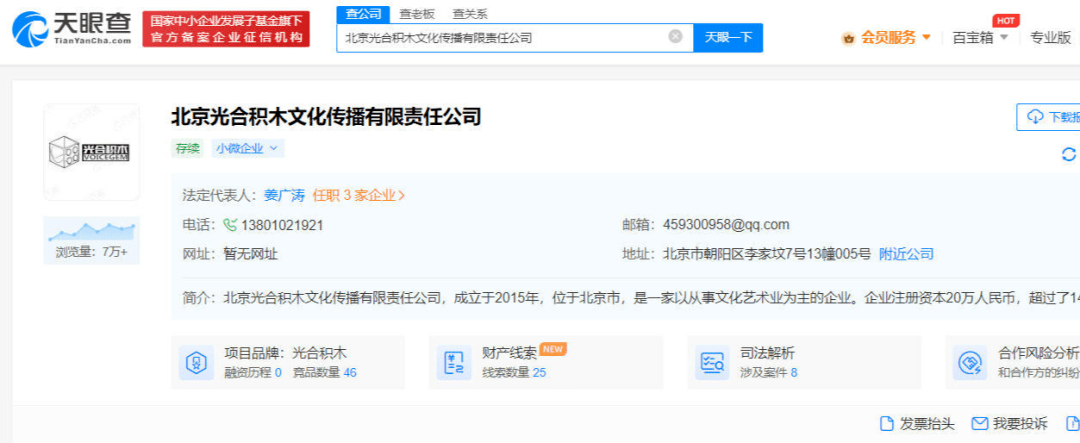Viewport: 1080px width, 443px height.
Task: Open 项目品牌: 光合积木 card title
Action: click(285, 353)
